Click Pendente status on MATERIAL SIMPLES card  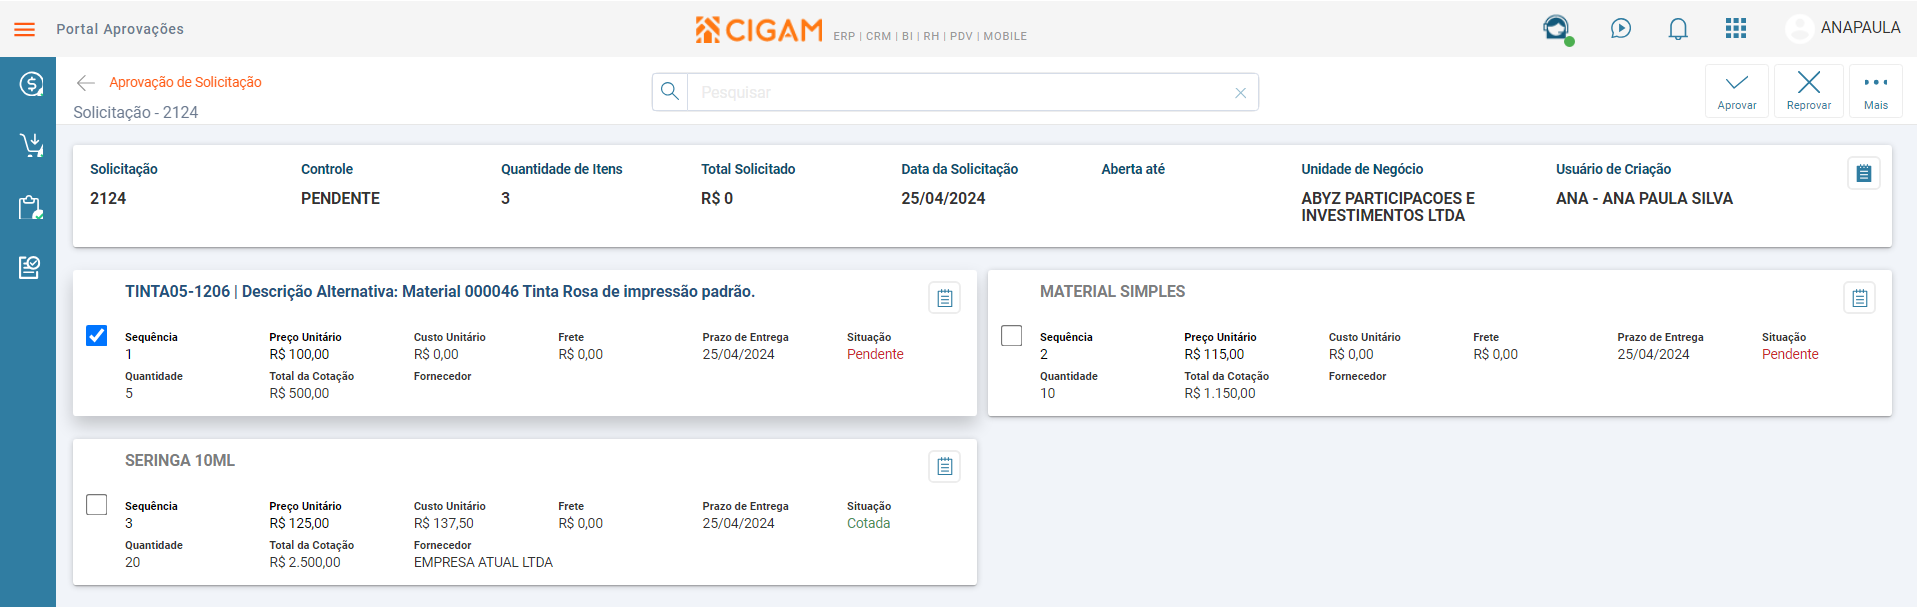[x=1790, y=354]
